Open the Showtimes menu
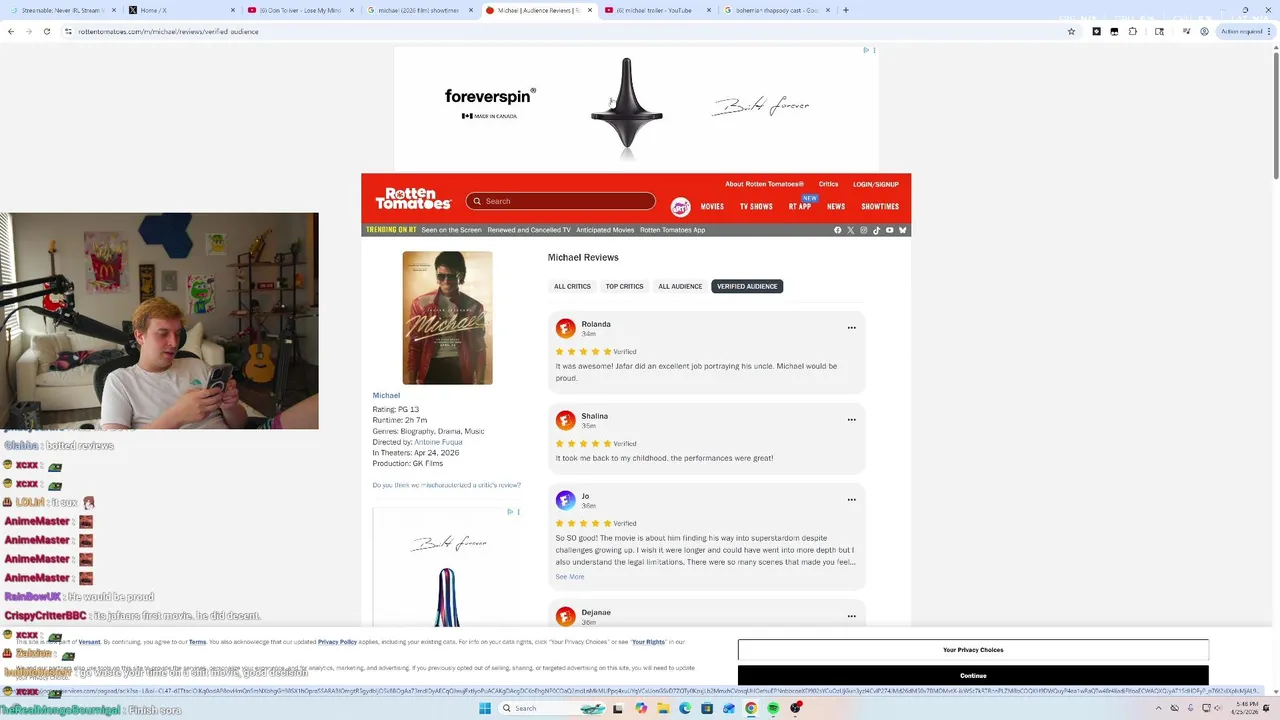The height and width of the screenshot is (720, 1280). tap(880, 207)
